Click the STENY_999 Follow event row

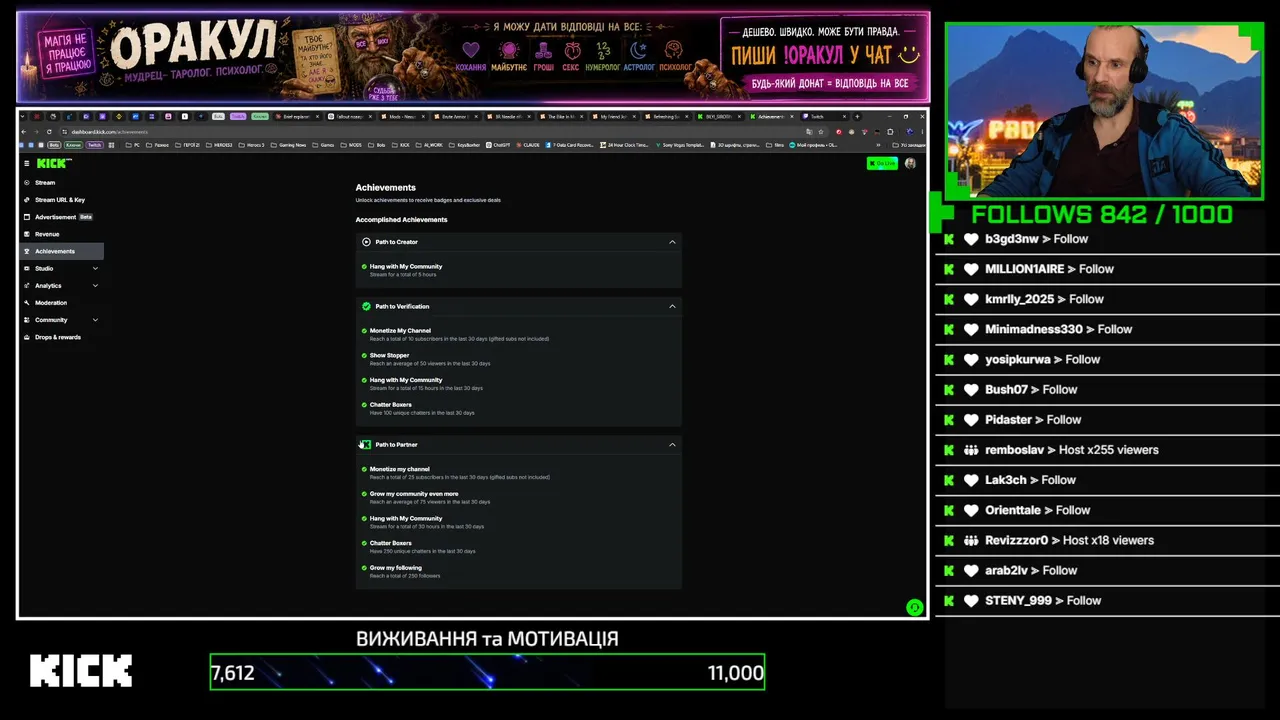point(1107,601)
